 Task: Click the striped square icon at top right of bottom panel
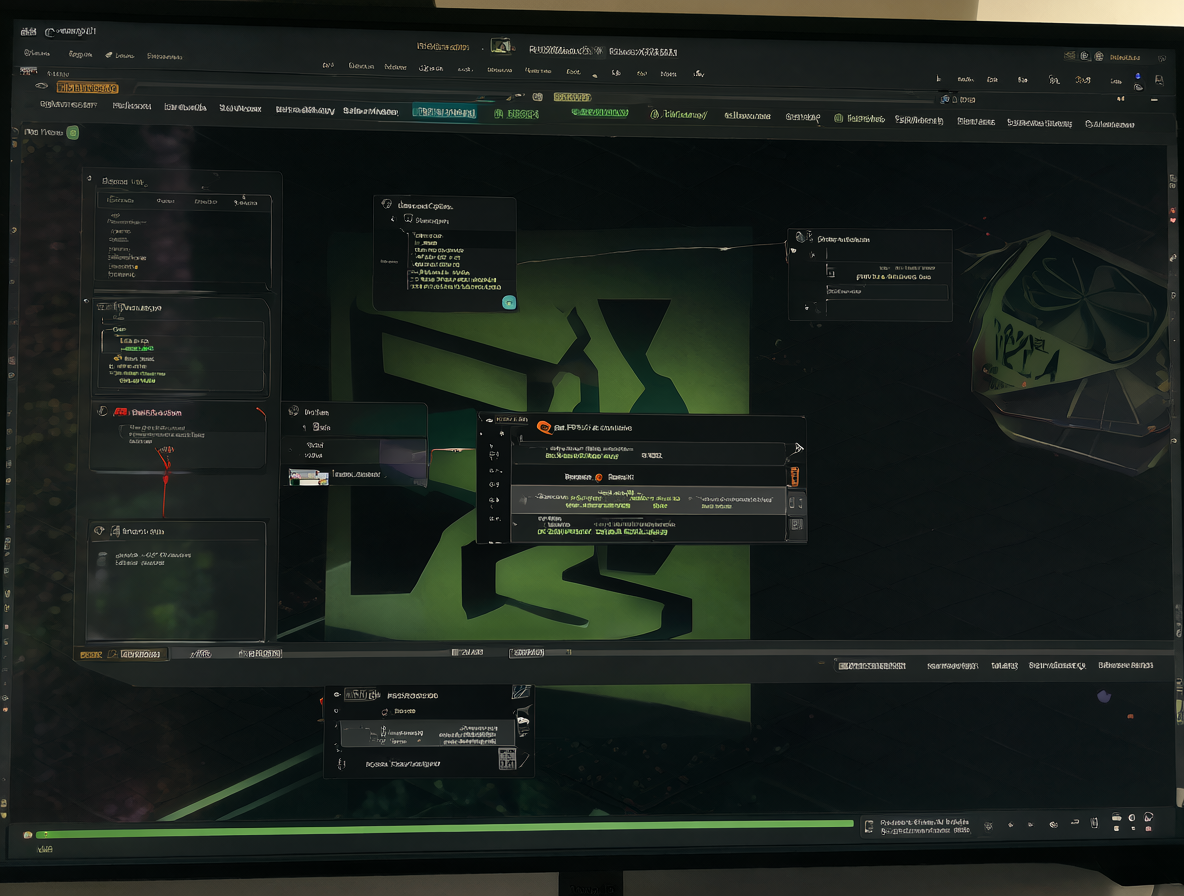coord(521,691)
